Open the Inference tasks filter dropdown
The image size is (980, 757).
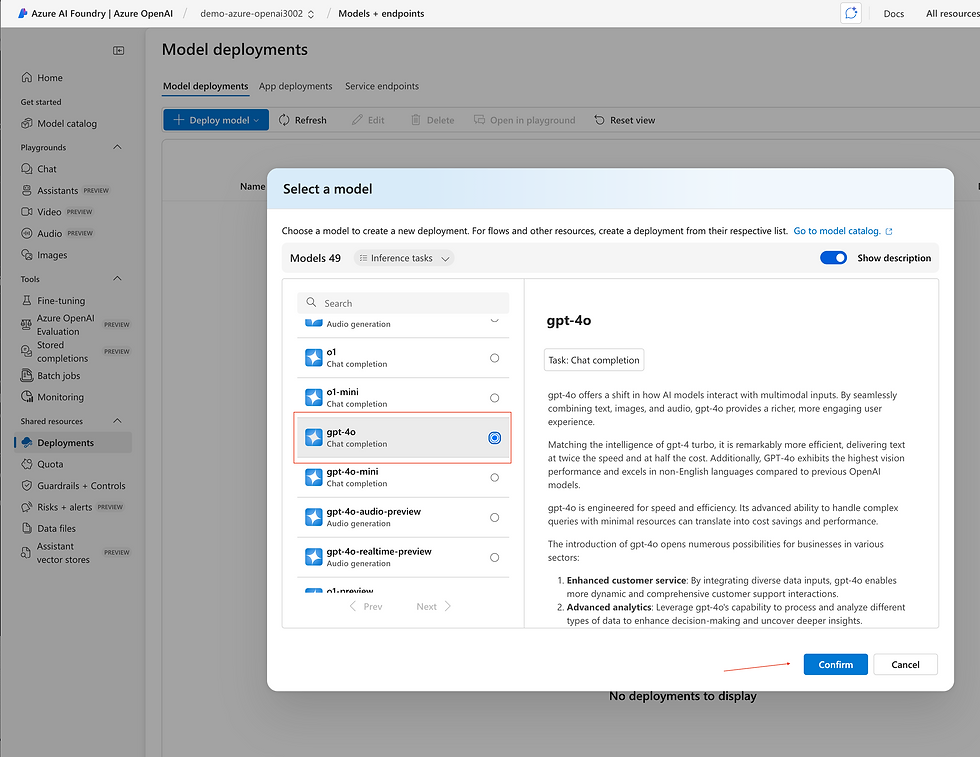(x=404, y=258)
